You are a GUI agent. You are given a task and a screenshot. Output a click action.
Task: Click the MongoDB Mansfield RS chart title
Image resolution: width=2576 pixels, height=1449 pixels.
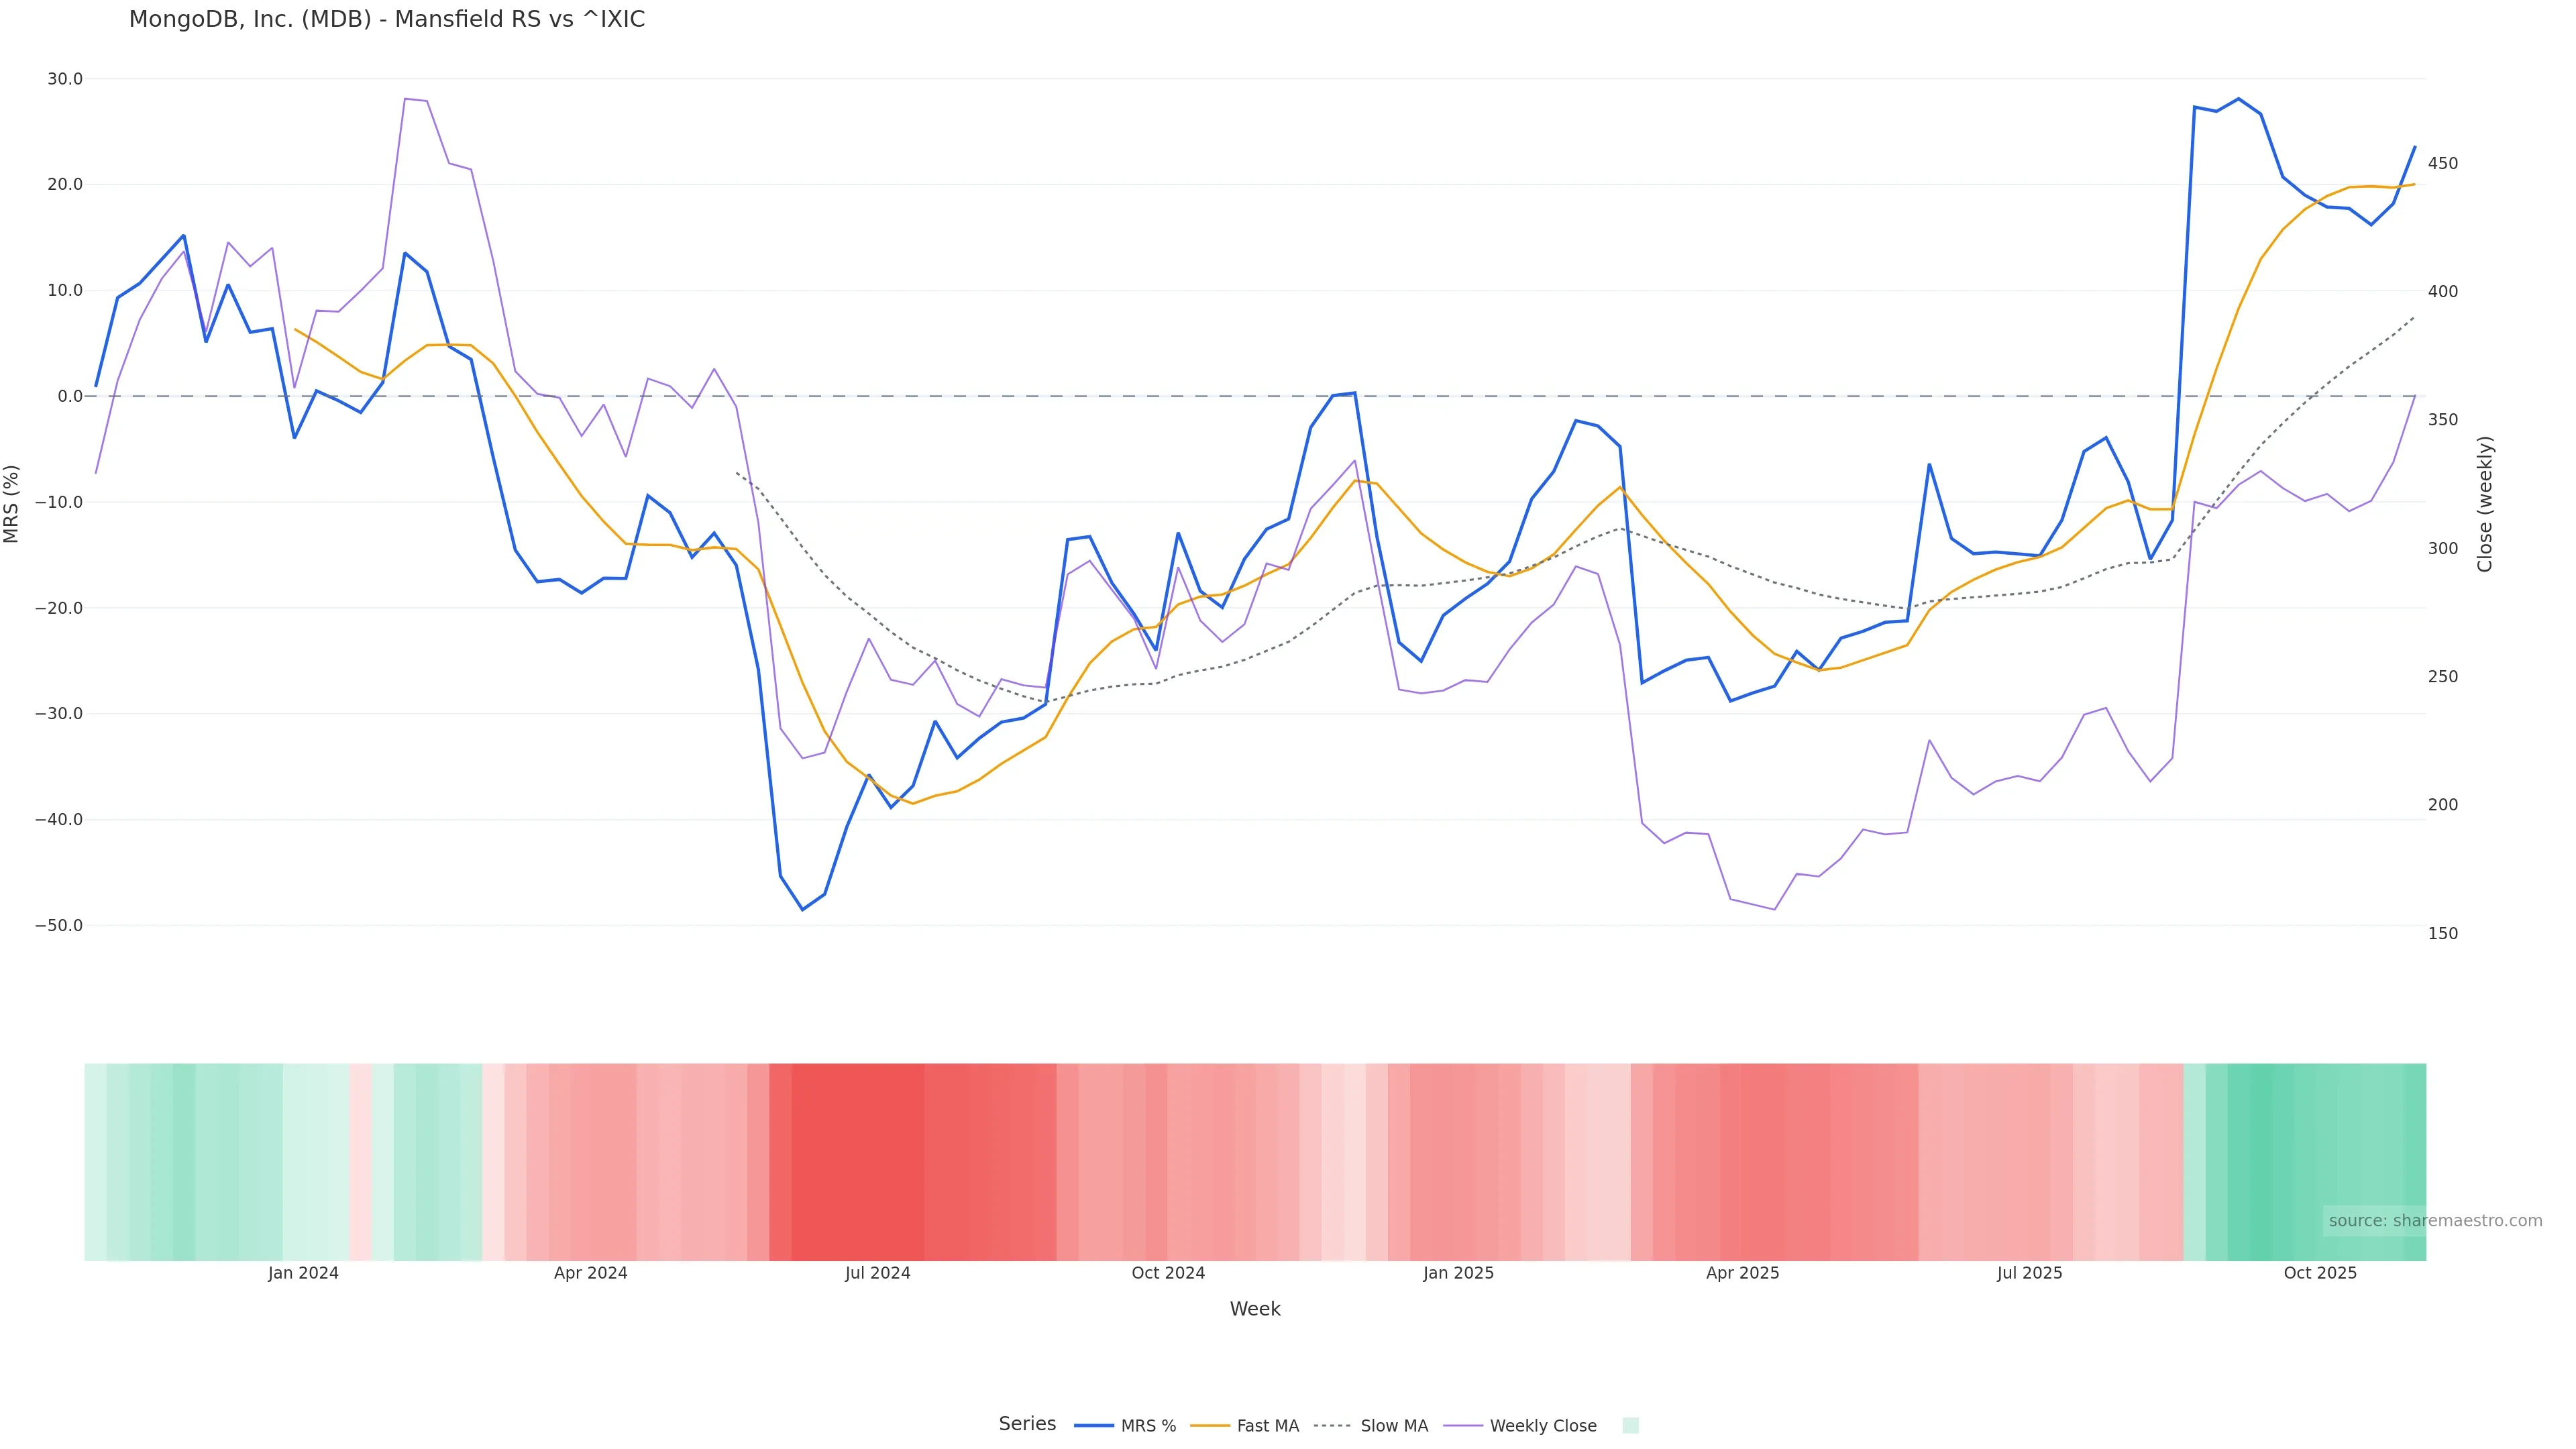click(387, 20)
